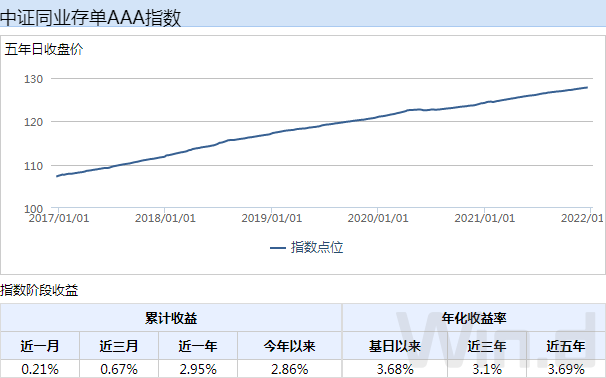Click the 2.86% value cell
The width and height of the screenshot is (606, 378).
(290, 369)
